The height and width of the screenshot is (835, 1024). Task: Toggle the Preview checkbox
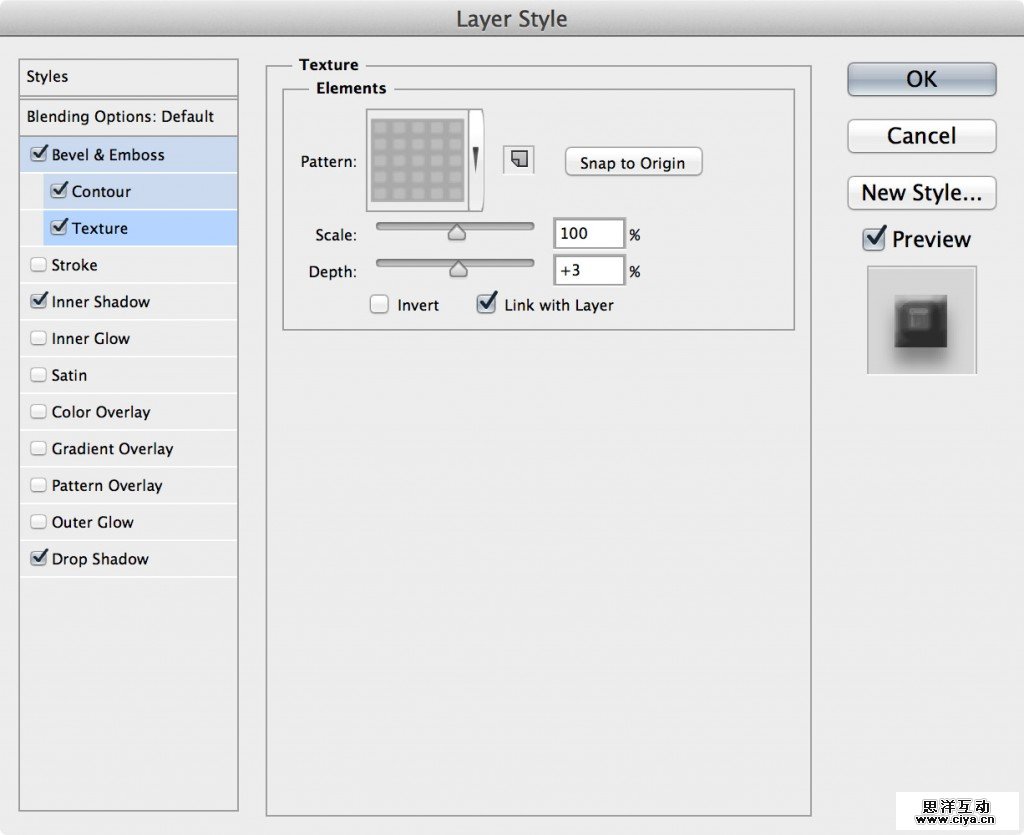tap(874, 239)
